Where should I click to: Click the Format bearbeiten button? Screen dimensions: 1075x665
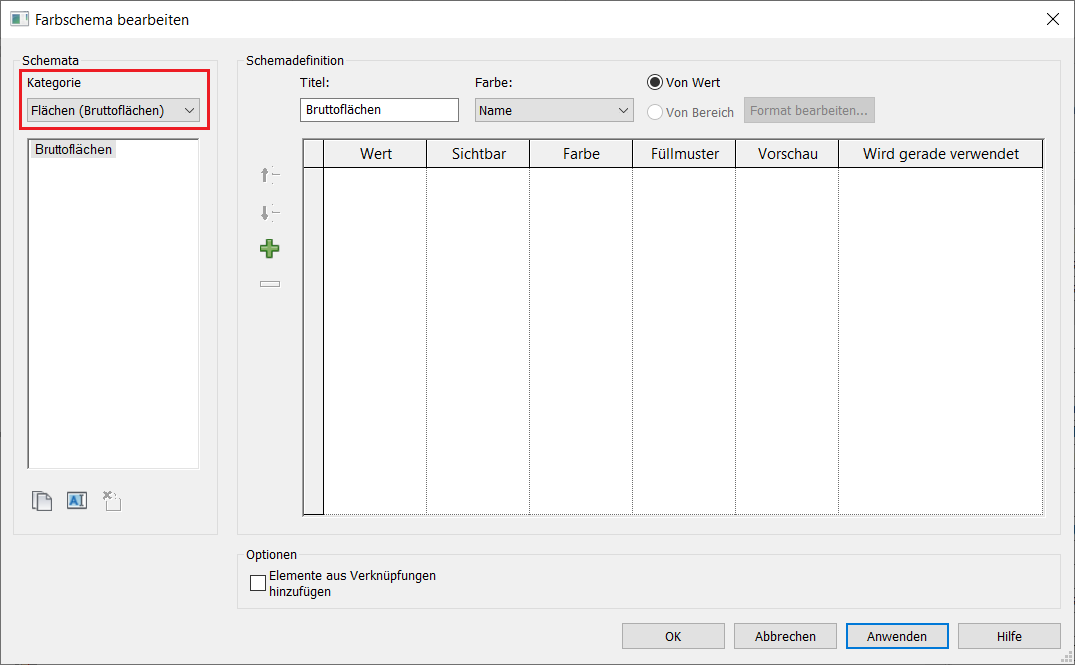(x=809, y=110)
